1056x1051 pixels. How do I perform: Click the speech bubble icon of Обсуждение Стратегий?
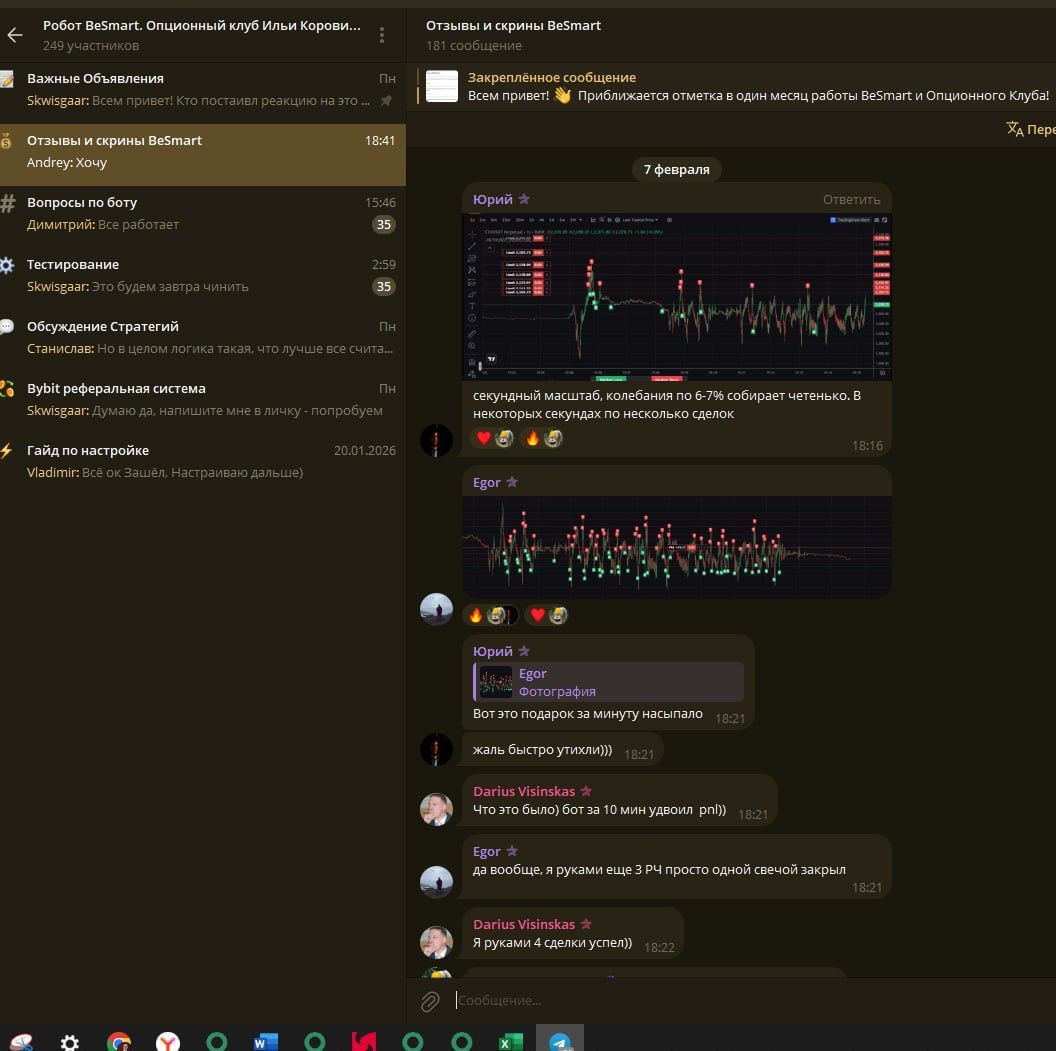pyautogui.click(x=7, y=327)
